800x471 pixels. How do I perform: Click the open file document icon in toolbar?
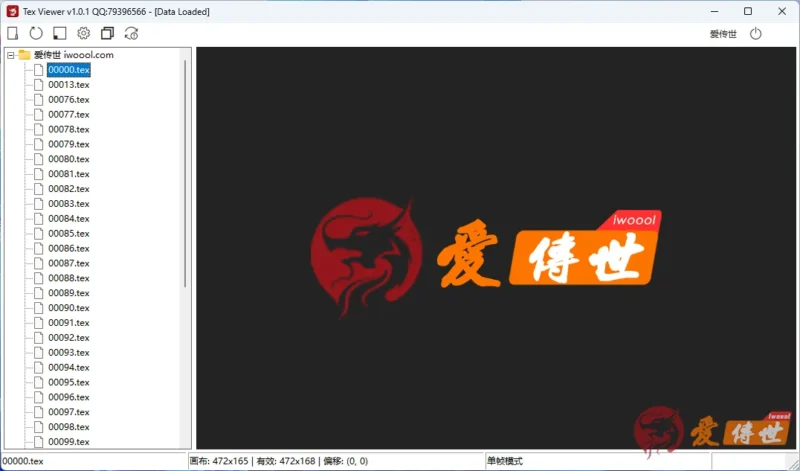coord(13,34)
